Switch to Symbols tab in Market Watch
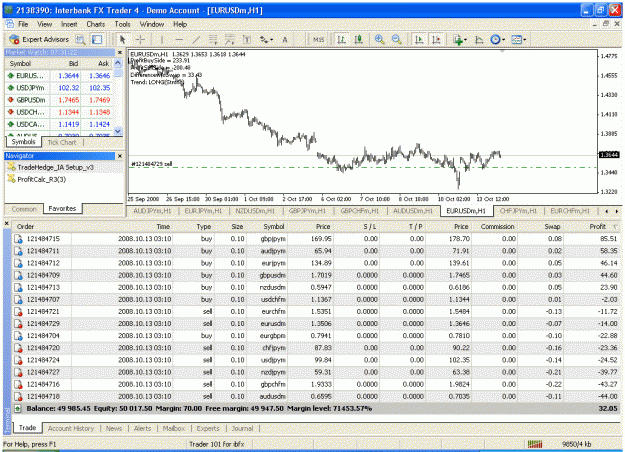This screenshot has width=625, height=452. click(x=24, y=142)
